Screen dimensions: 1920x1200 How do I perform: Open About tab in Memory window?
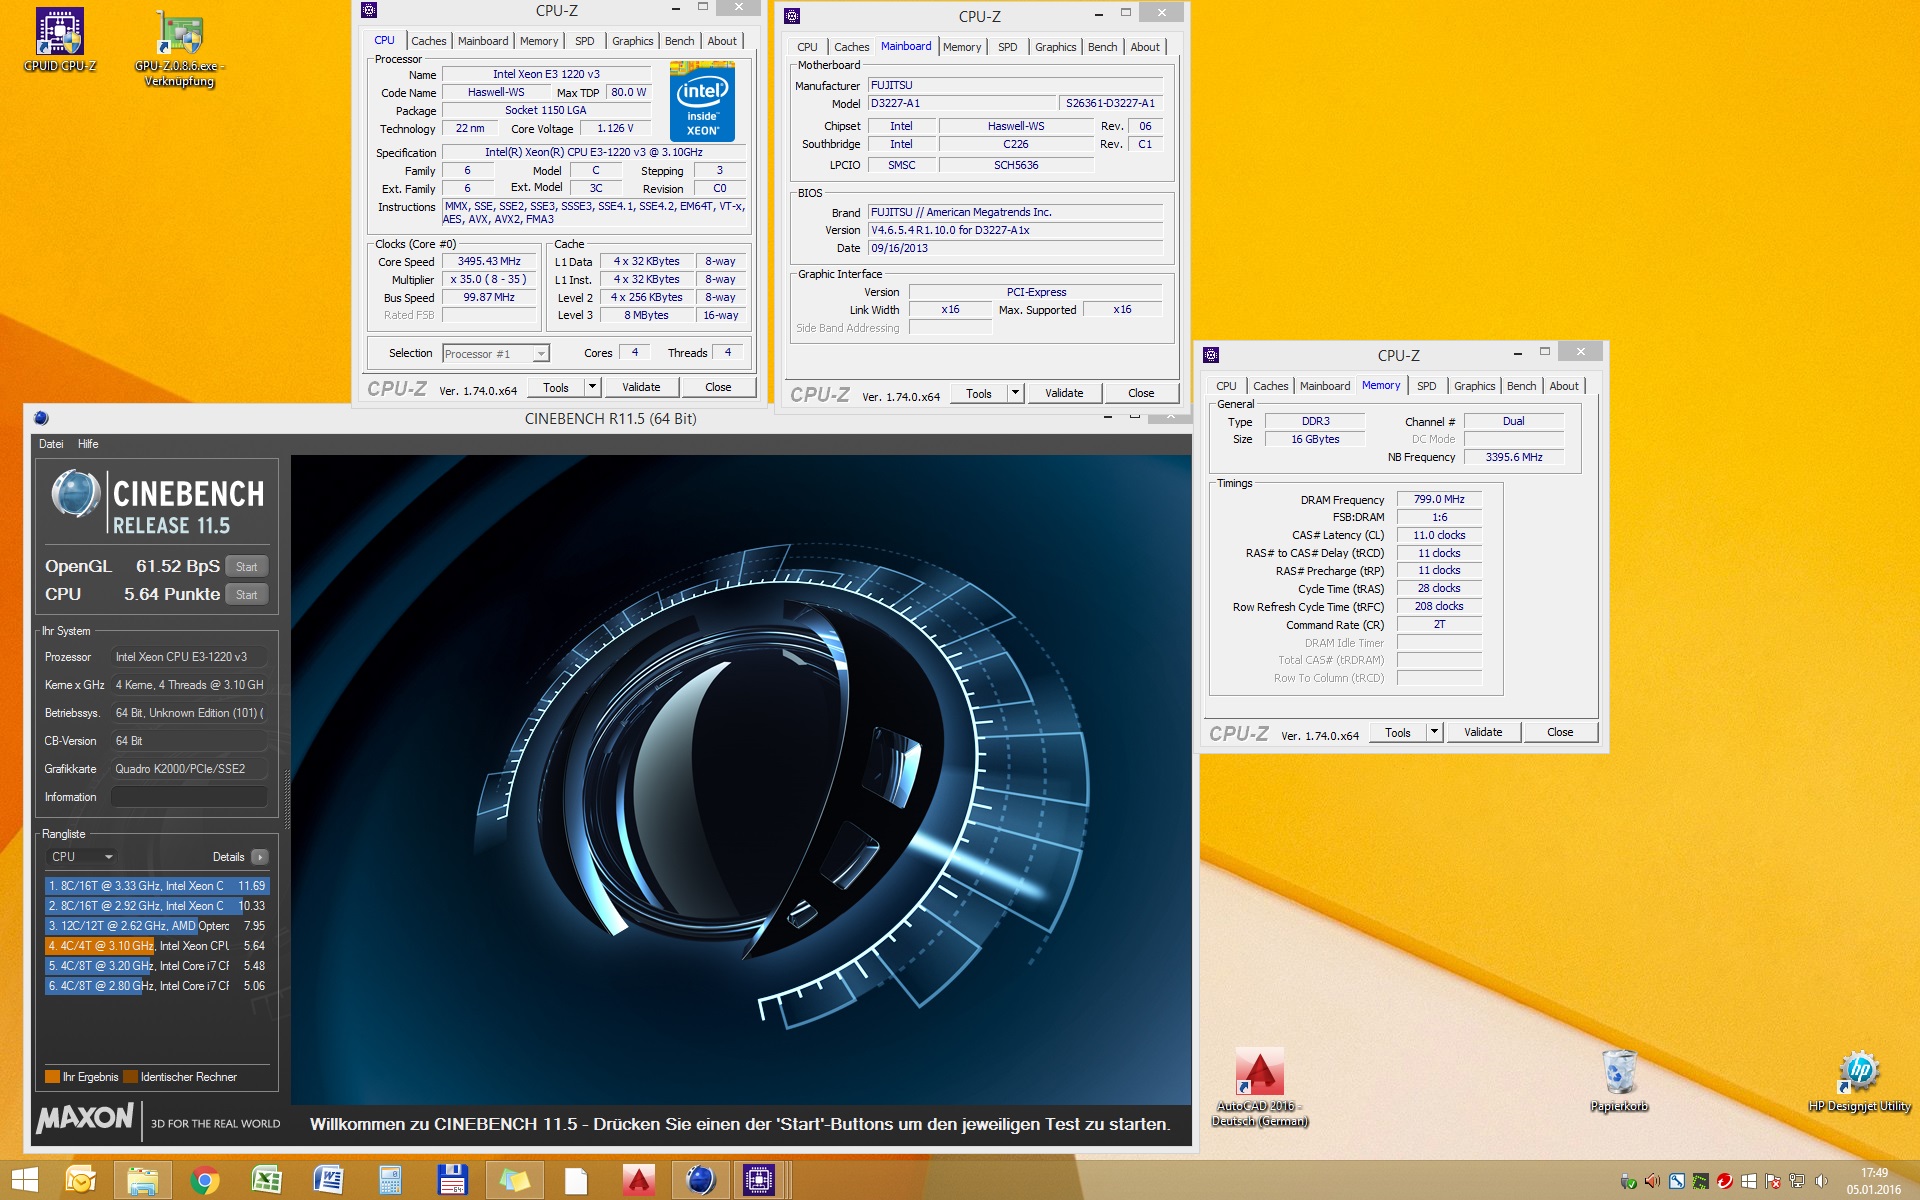1564,386
